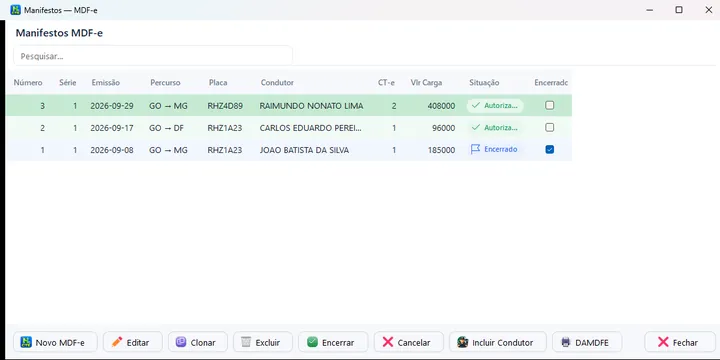This screenshot has height=360, width=720.
Task: Click the red X icon on Cancelar
Action: point(388,342)
